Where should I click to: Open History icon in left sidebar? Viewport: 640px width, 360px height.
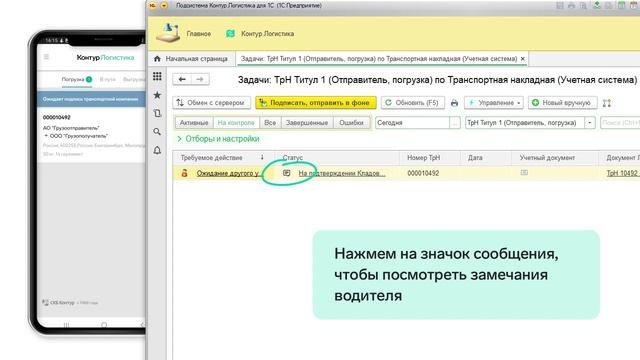coord(157,113)
